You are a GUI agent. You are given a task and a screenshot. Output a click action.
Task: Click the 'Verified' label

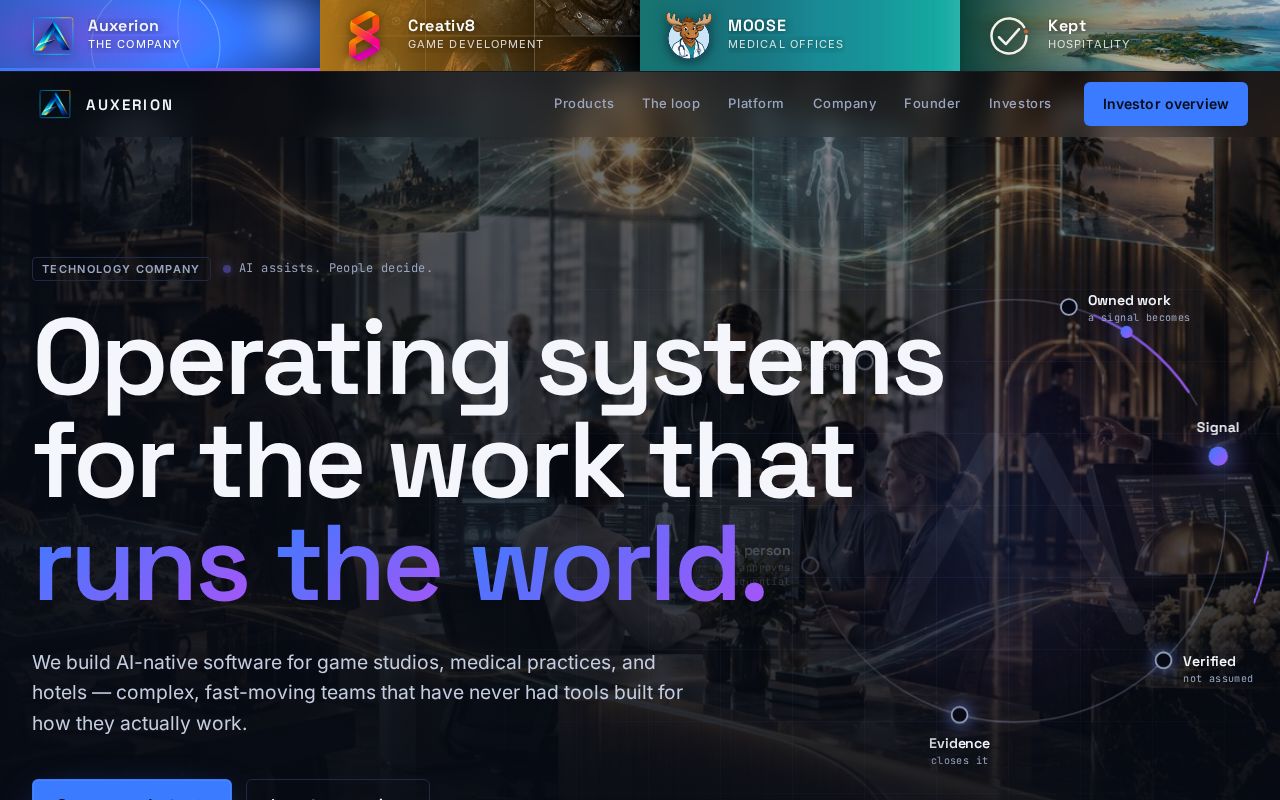tap(1209, 661)
